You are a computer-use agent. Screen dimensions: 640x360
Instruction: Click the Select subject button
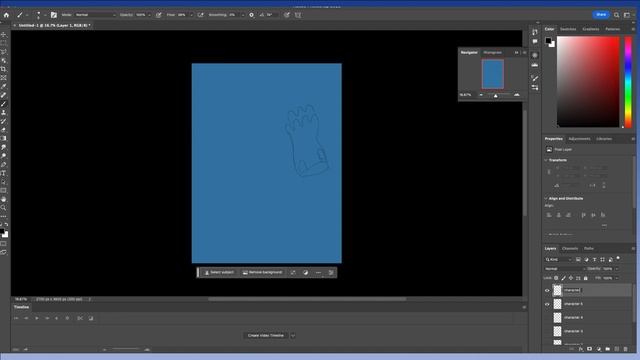click(x=219, y=272)
